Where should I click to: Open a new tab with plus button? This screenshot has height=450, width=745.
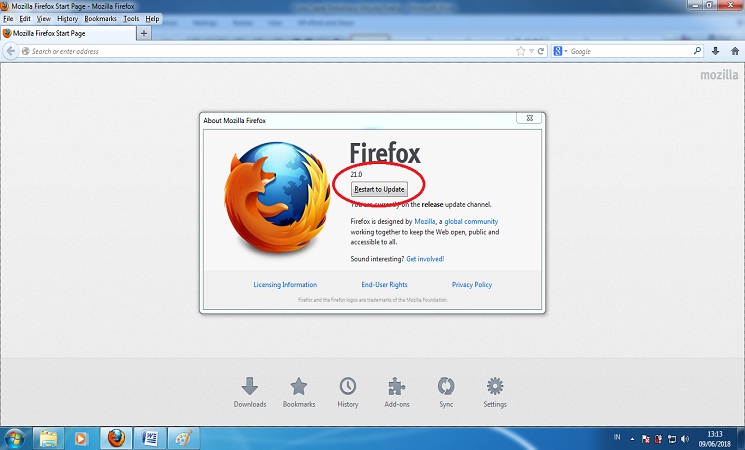[x=144, y=33]
